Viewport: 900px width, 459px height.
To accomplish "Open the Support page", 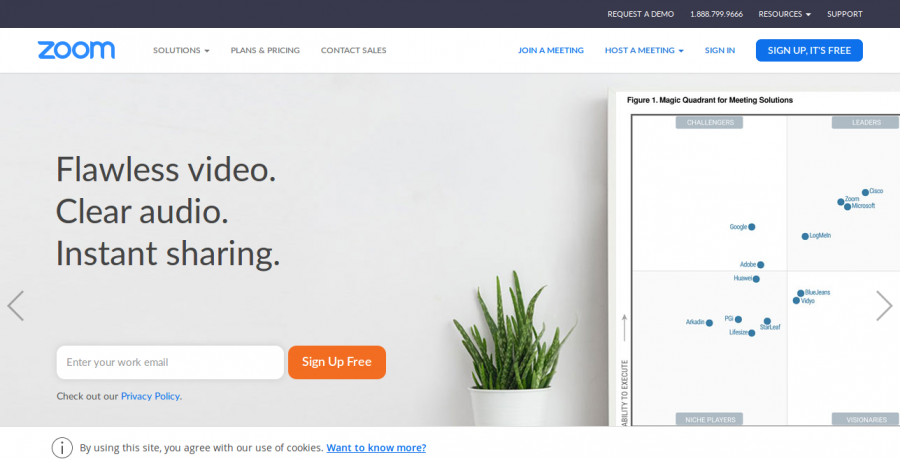I will point(844,14).
